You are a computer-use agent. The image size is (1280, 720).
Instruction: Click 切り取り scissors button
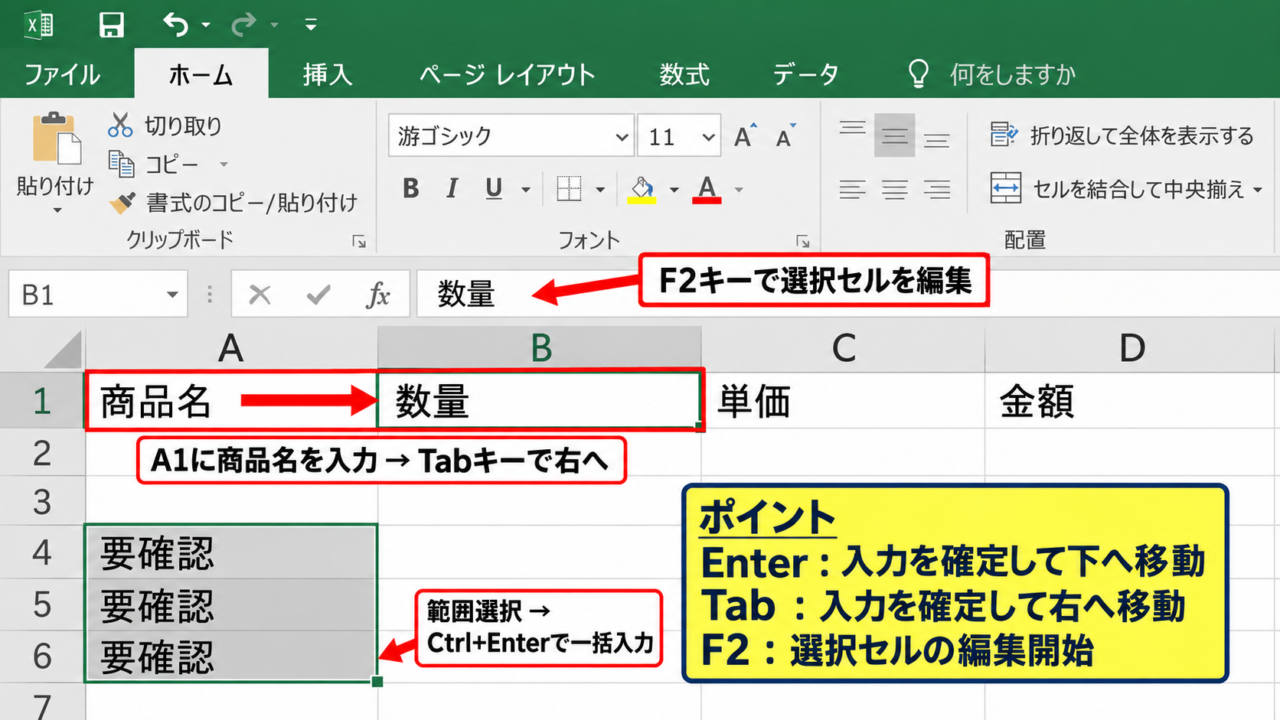165,126
